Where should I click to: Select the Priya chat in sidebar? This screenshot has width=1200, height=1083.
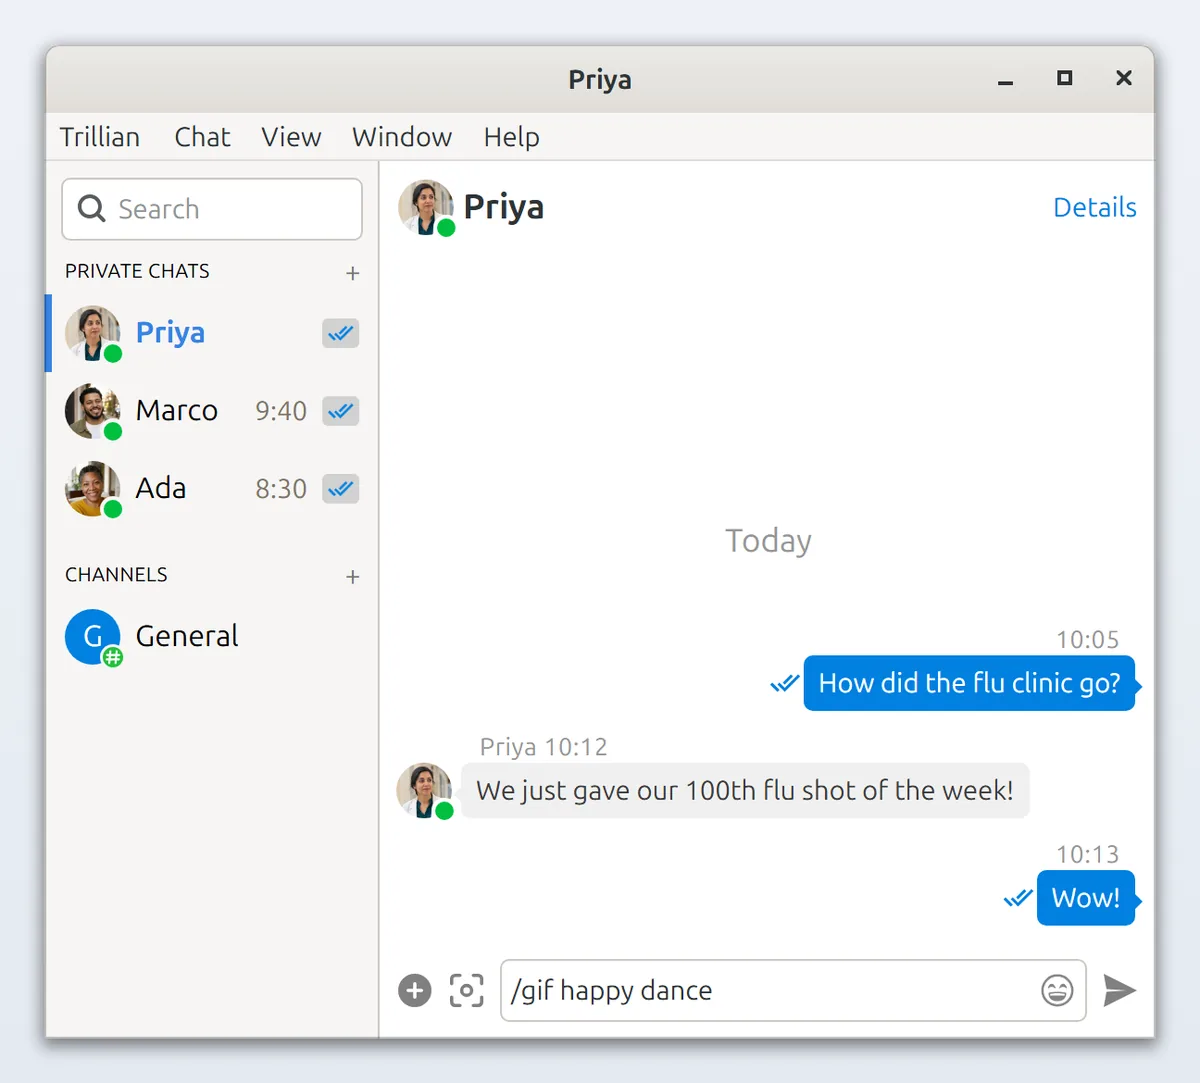[212, 333]
